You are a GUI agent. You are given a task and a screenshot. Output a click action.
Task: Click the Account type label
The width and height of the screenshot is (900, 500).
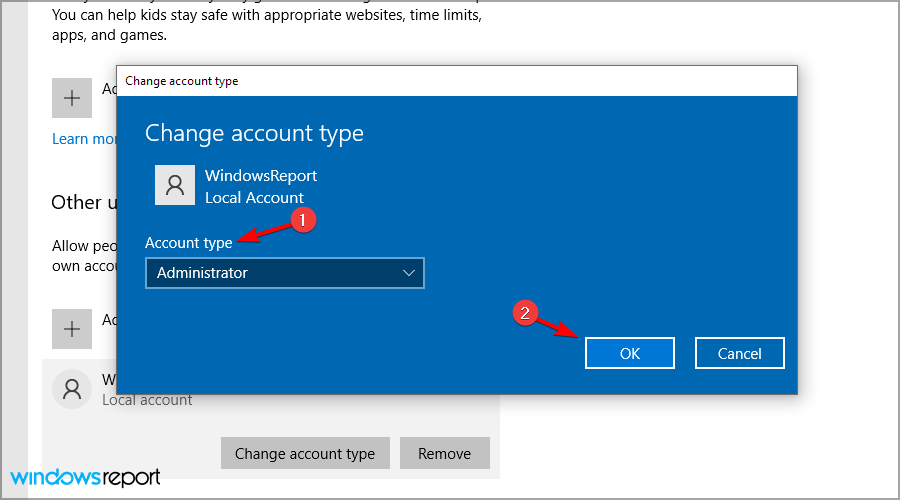[188, 243]
